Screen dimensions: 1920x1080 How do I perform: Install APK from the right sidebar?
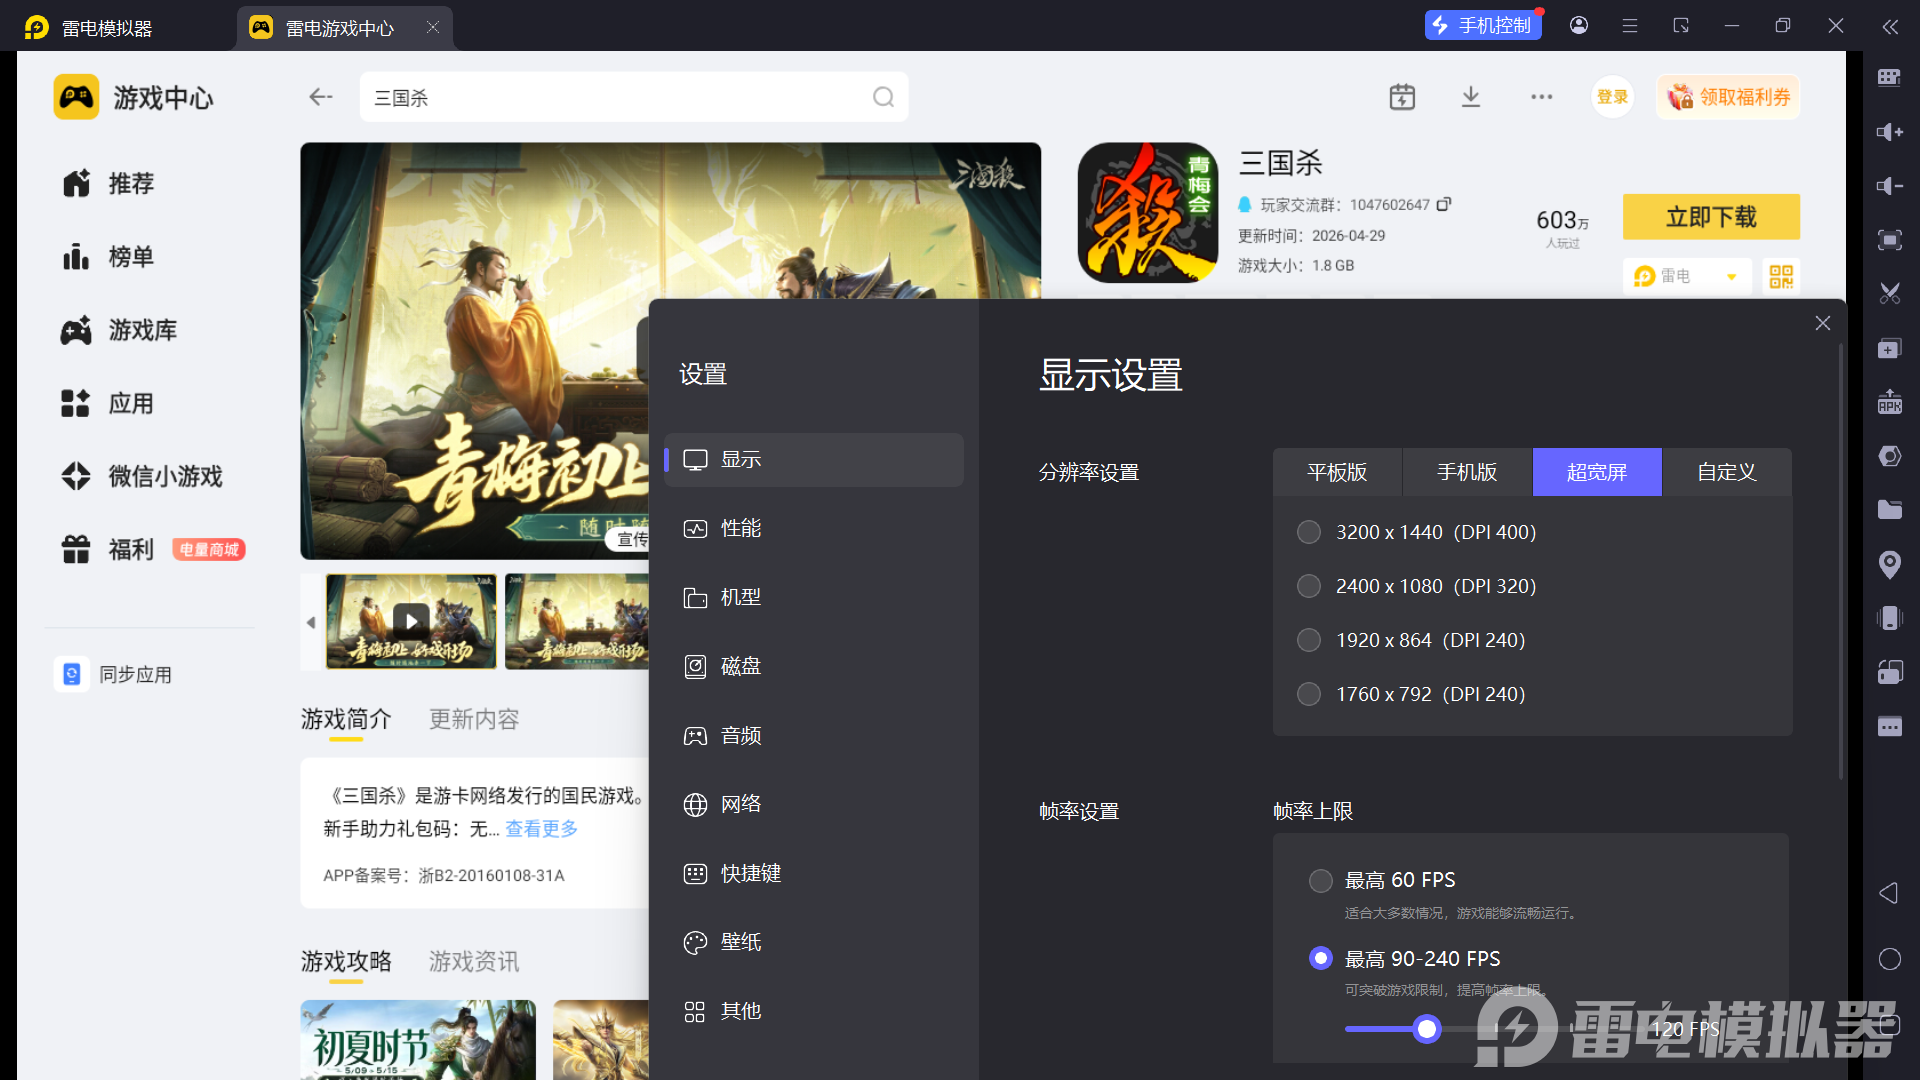click(x=1889, y=402)
